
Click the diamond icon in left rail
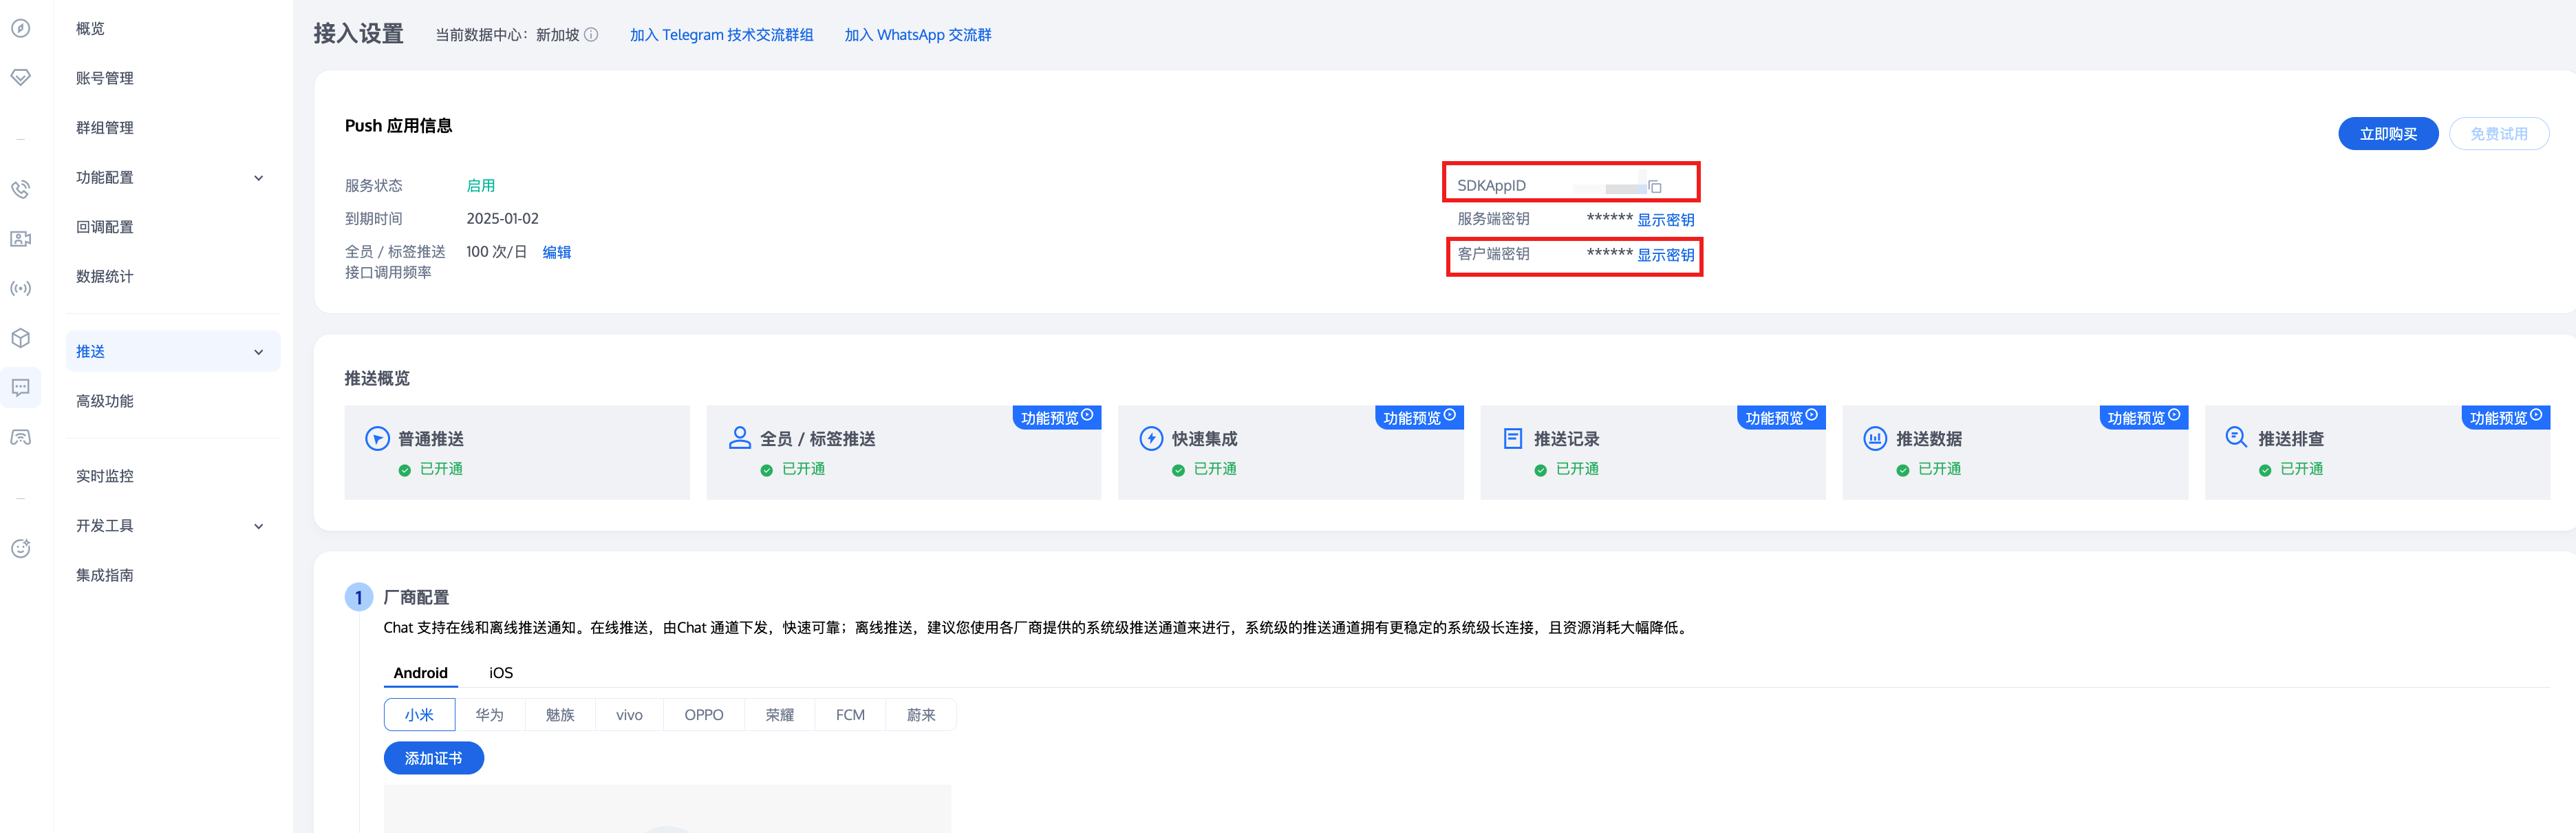(x=20, y=78)
